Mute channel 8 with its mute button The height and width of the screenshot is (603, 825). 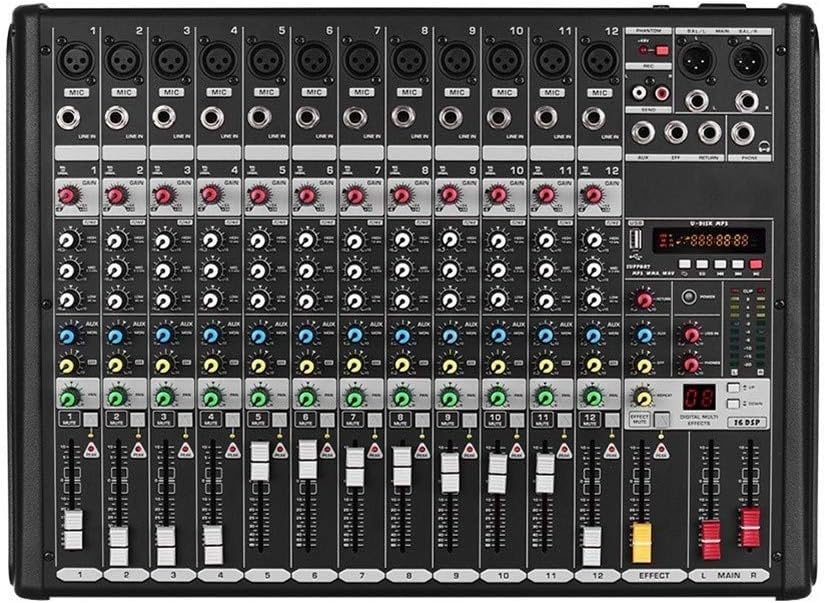click(422, 419)
